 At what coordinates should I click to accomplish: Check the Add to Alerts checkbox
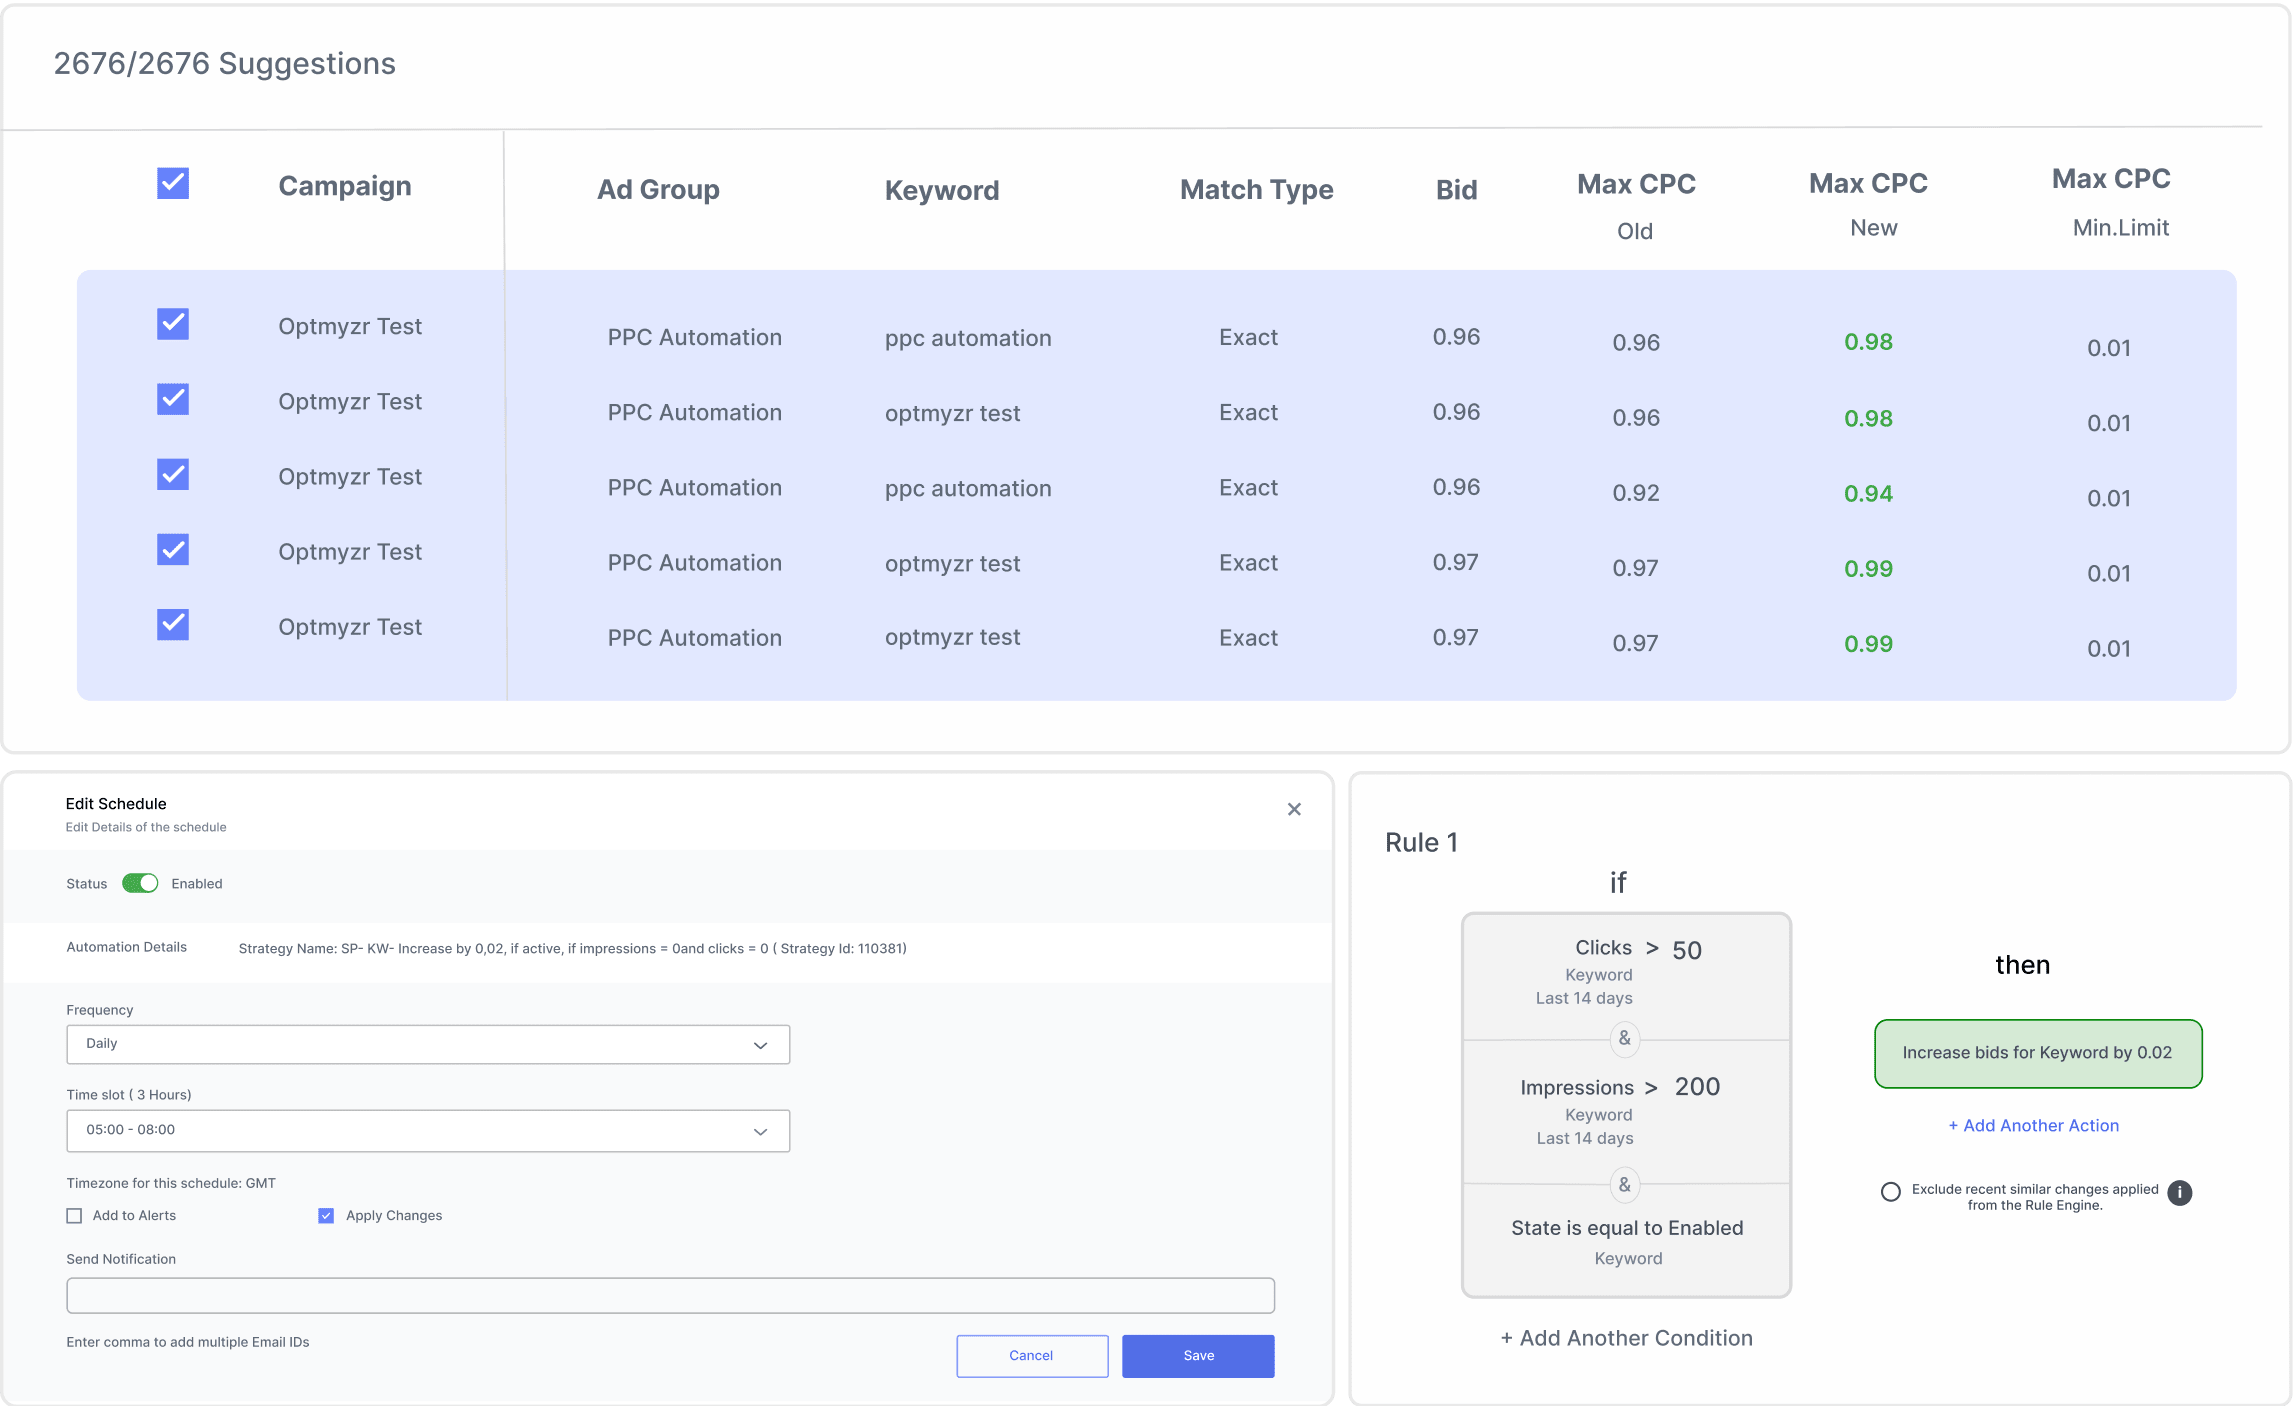[x=74, y=1216]
